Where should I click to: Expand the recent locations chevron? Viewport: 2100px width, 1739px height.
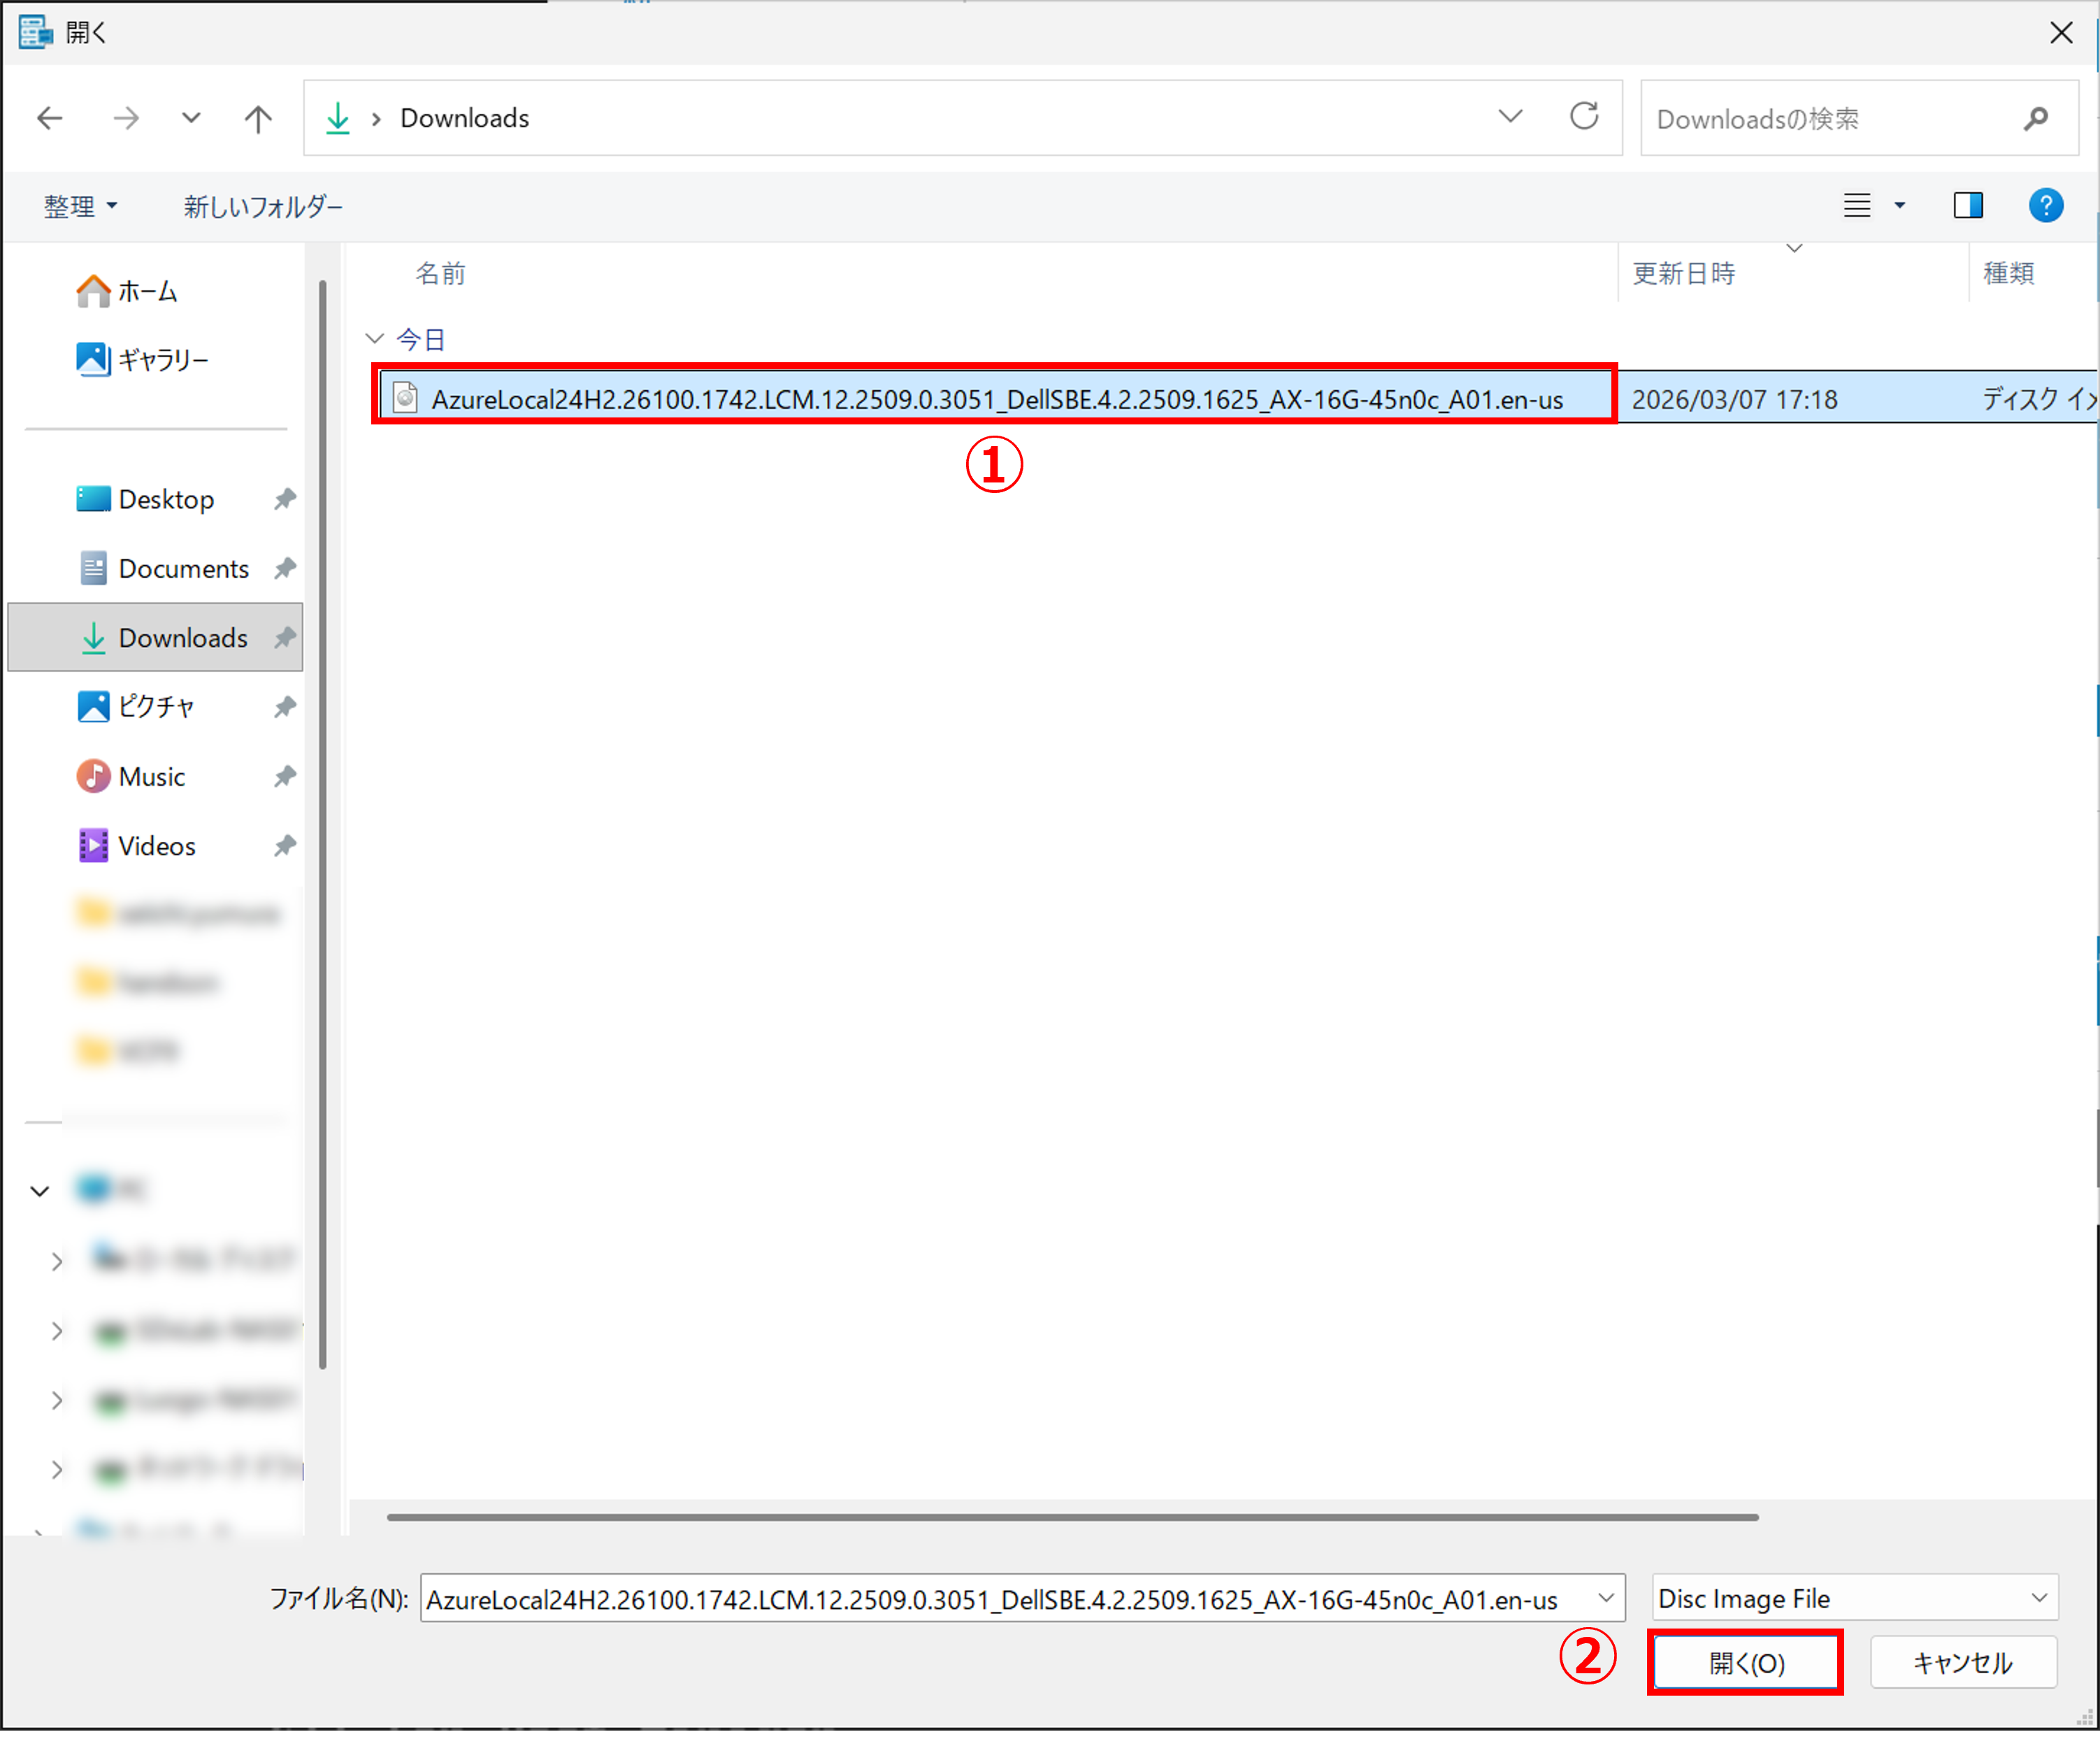click(191, 119)
